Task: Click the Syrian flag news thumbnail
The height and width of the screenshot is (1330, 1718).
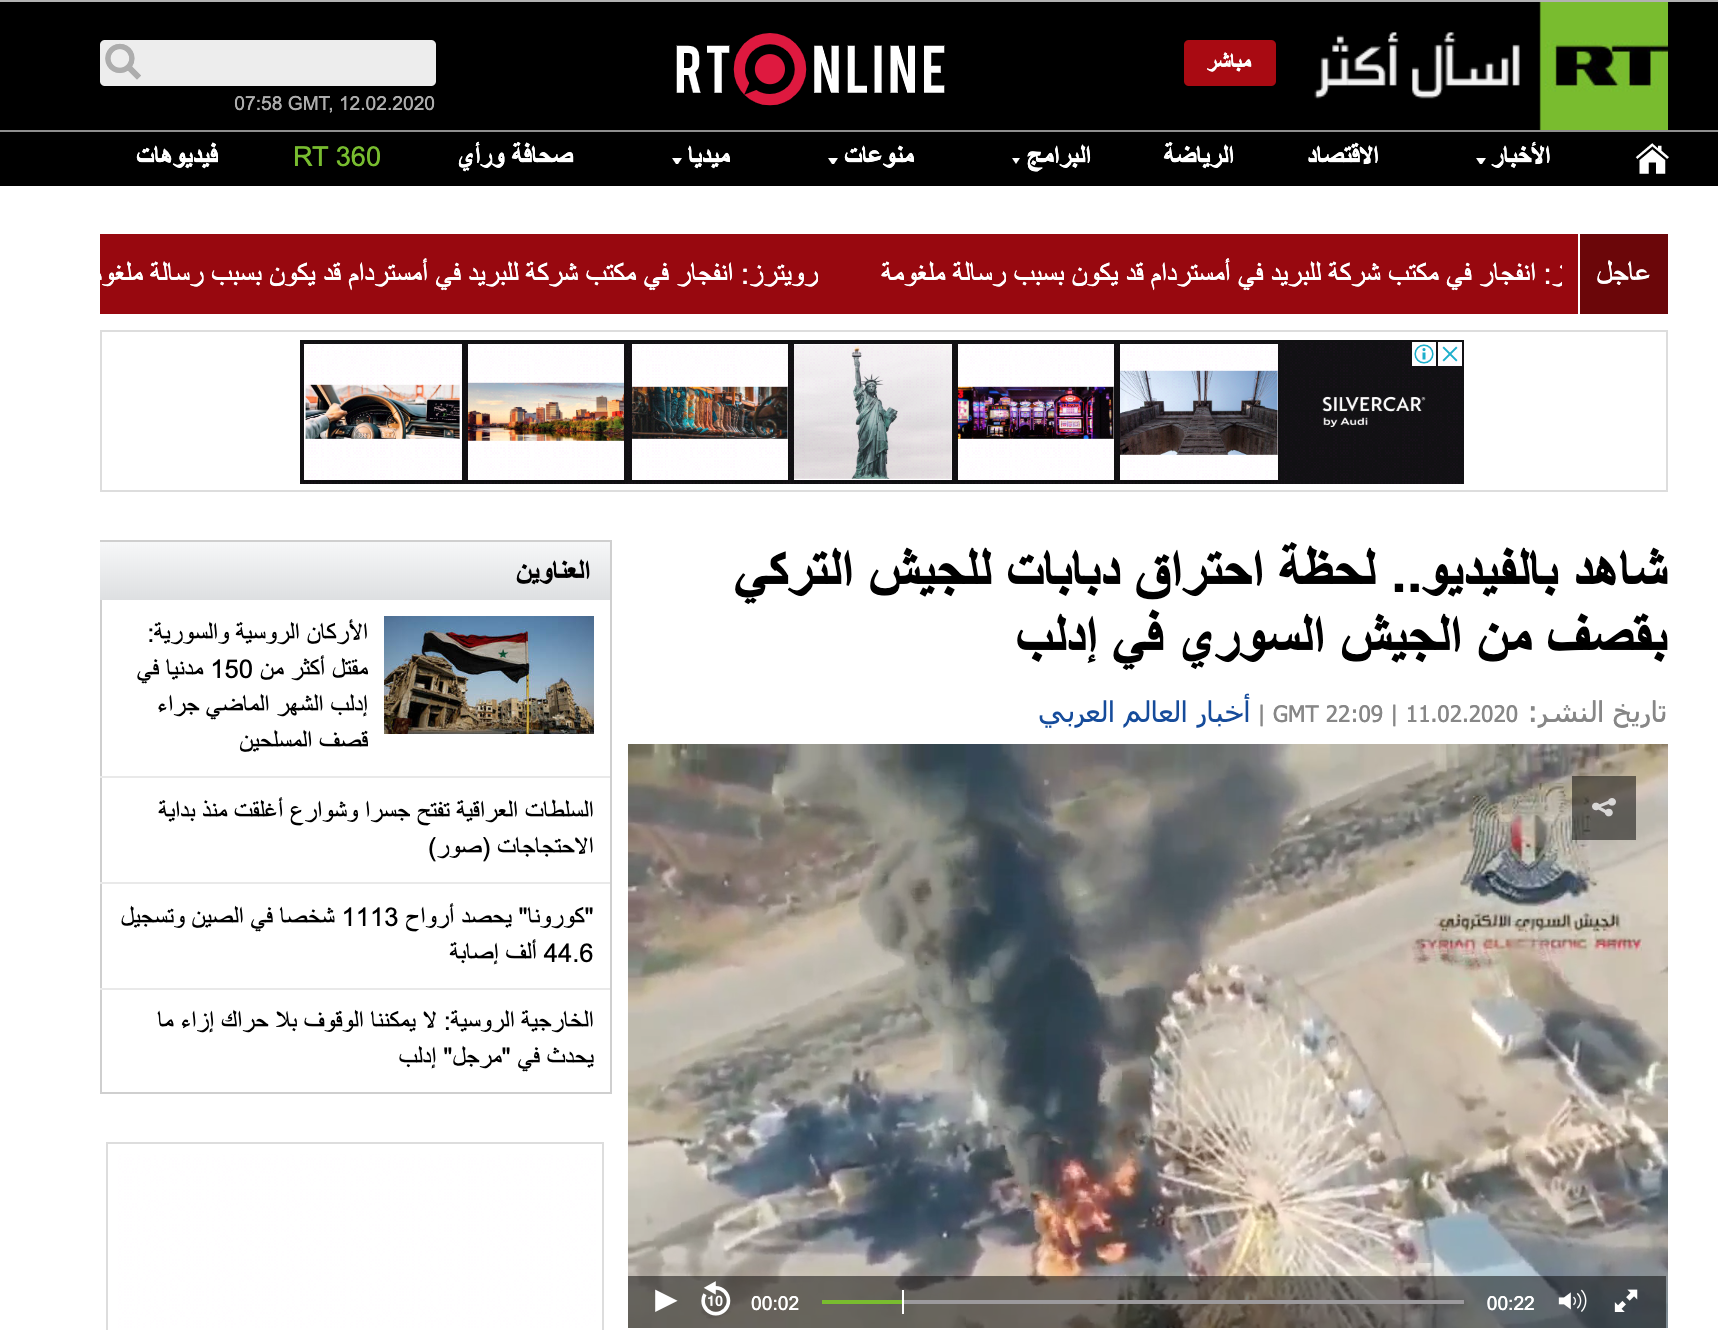Action: pos(489,675)
